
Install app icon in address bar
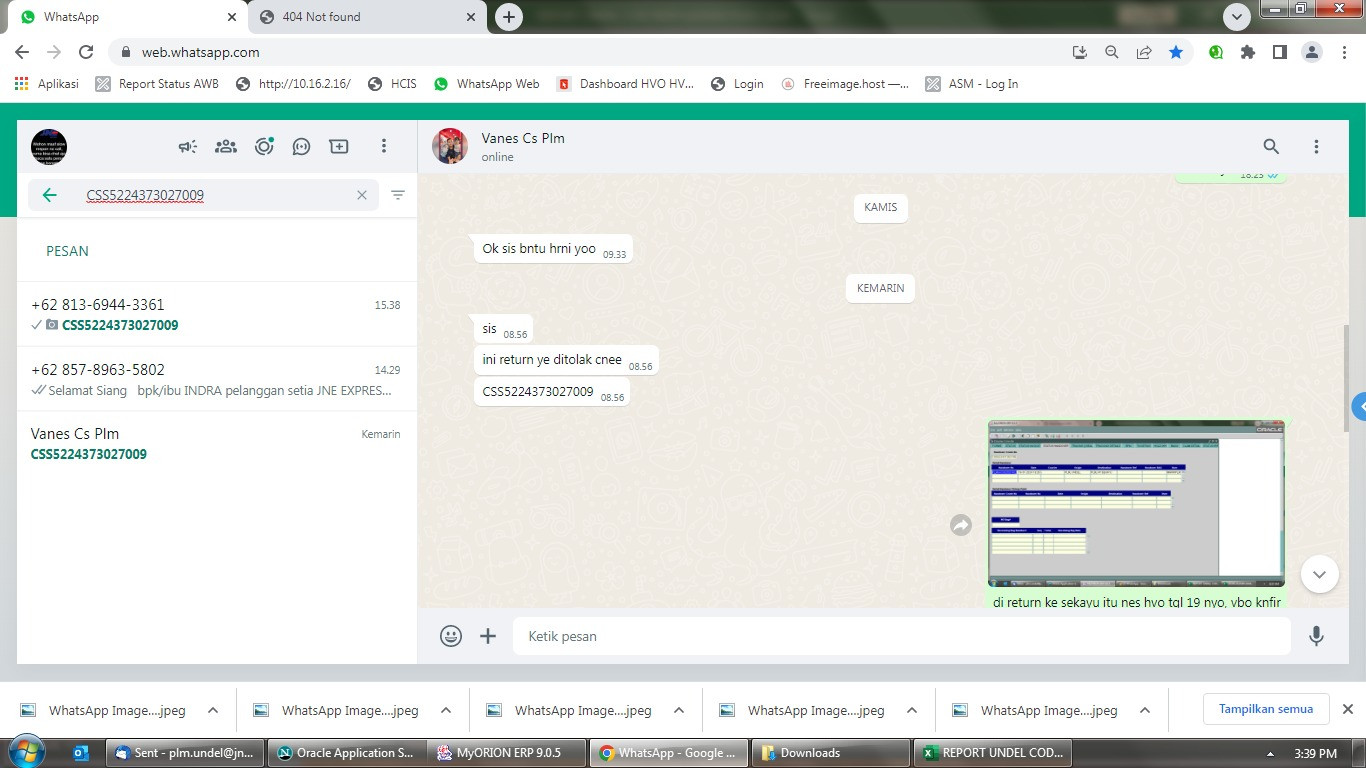coord(1080,52)
